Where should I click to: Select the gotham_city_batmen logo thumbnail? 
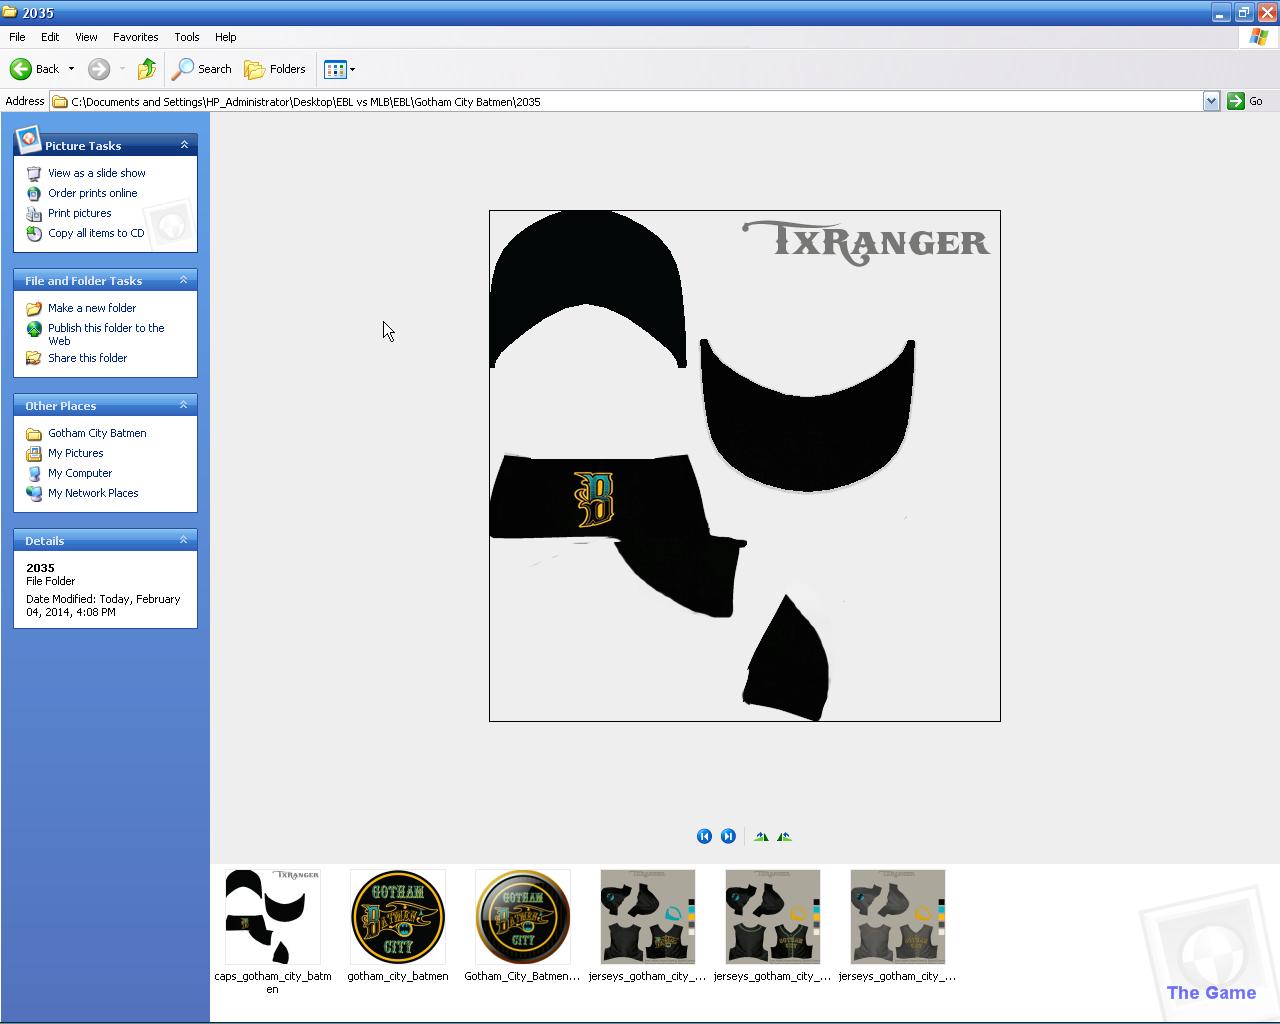pyautogui.click(x=397, y=917)
